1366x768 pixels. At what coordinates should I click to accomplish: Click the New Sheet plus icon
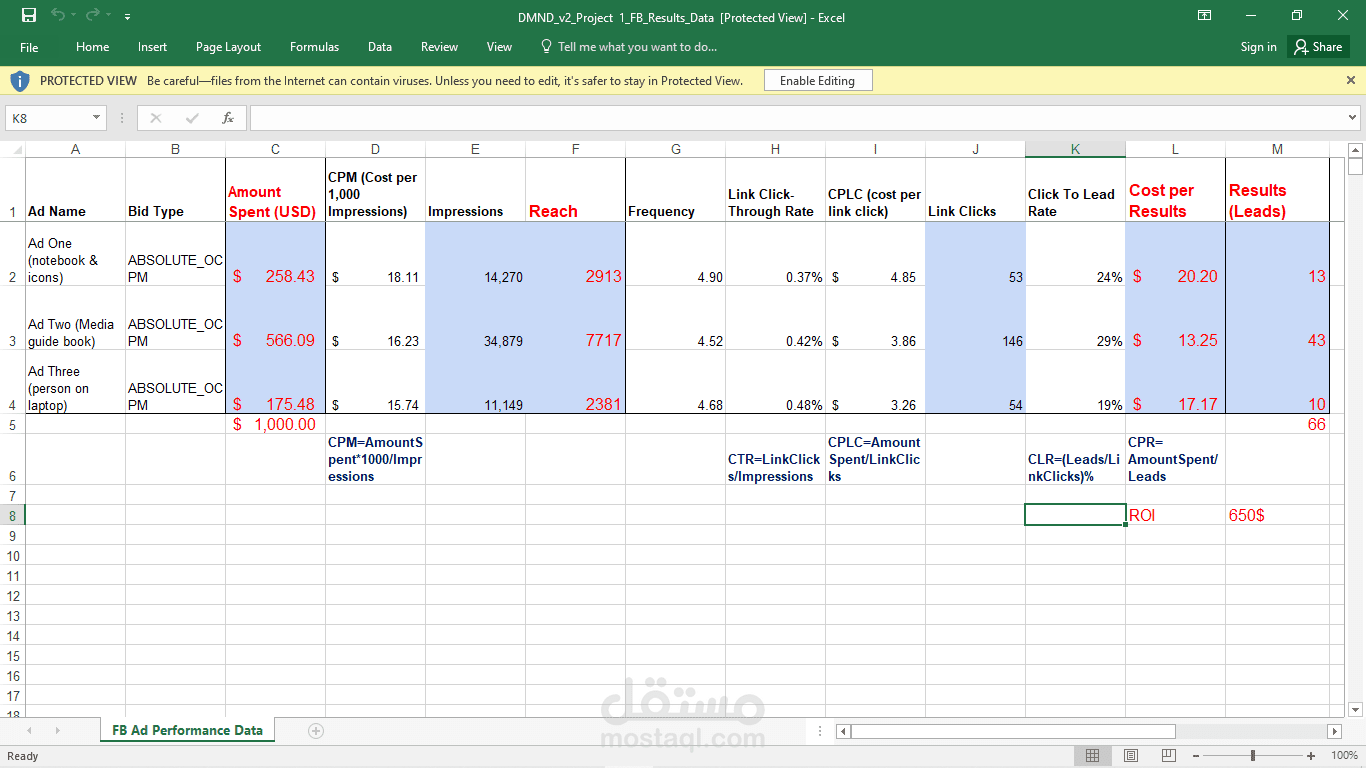pos(316,731)
